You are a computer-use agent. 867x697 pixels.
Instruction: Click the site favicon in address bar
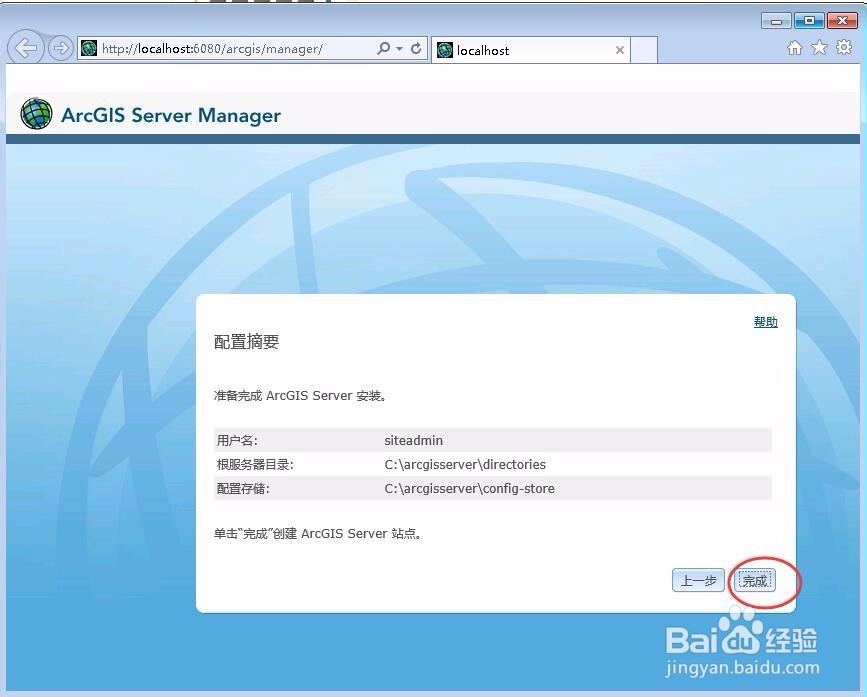[88, 49]
